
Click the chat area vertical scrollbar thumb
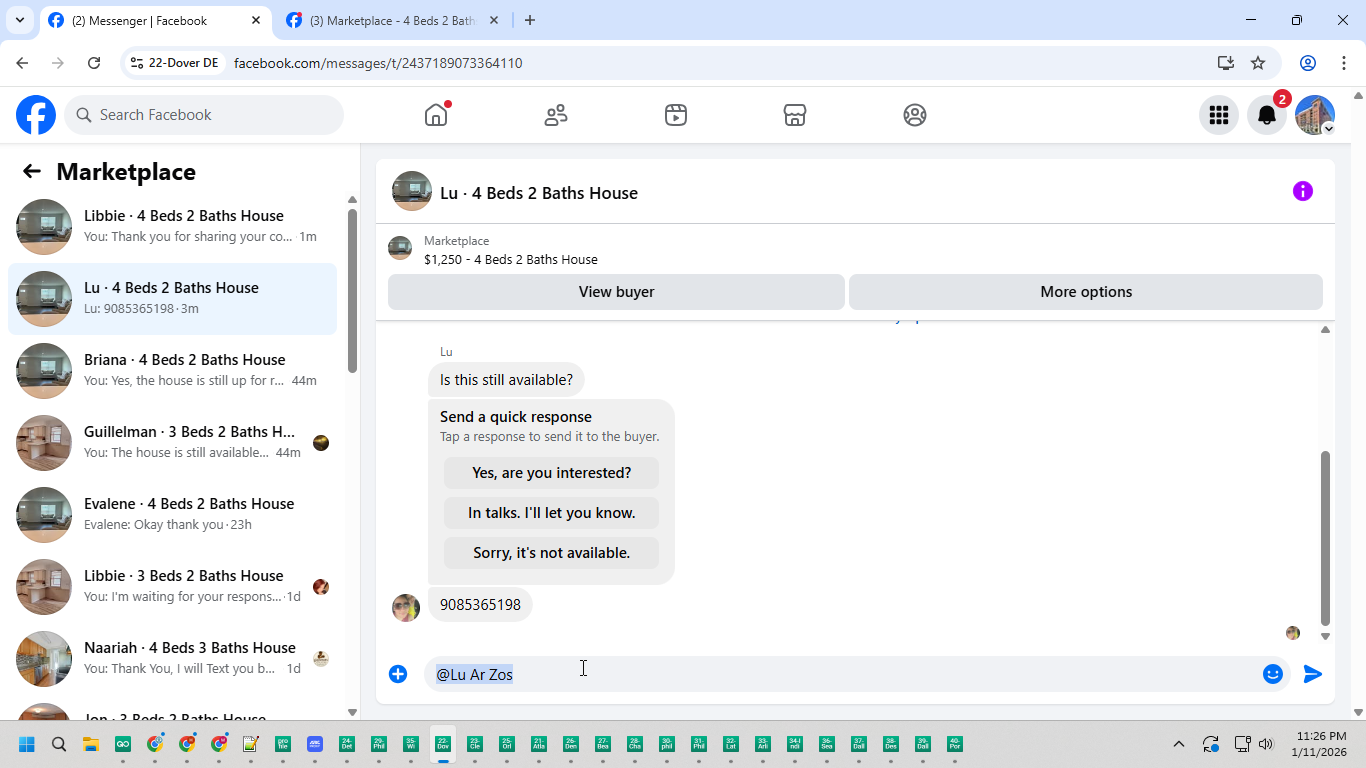click(x=1325, y=538)
